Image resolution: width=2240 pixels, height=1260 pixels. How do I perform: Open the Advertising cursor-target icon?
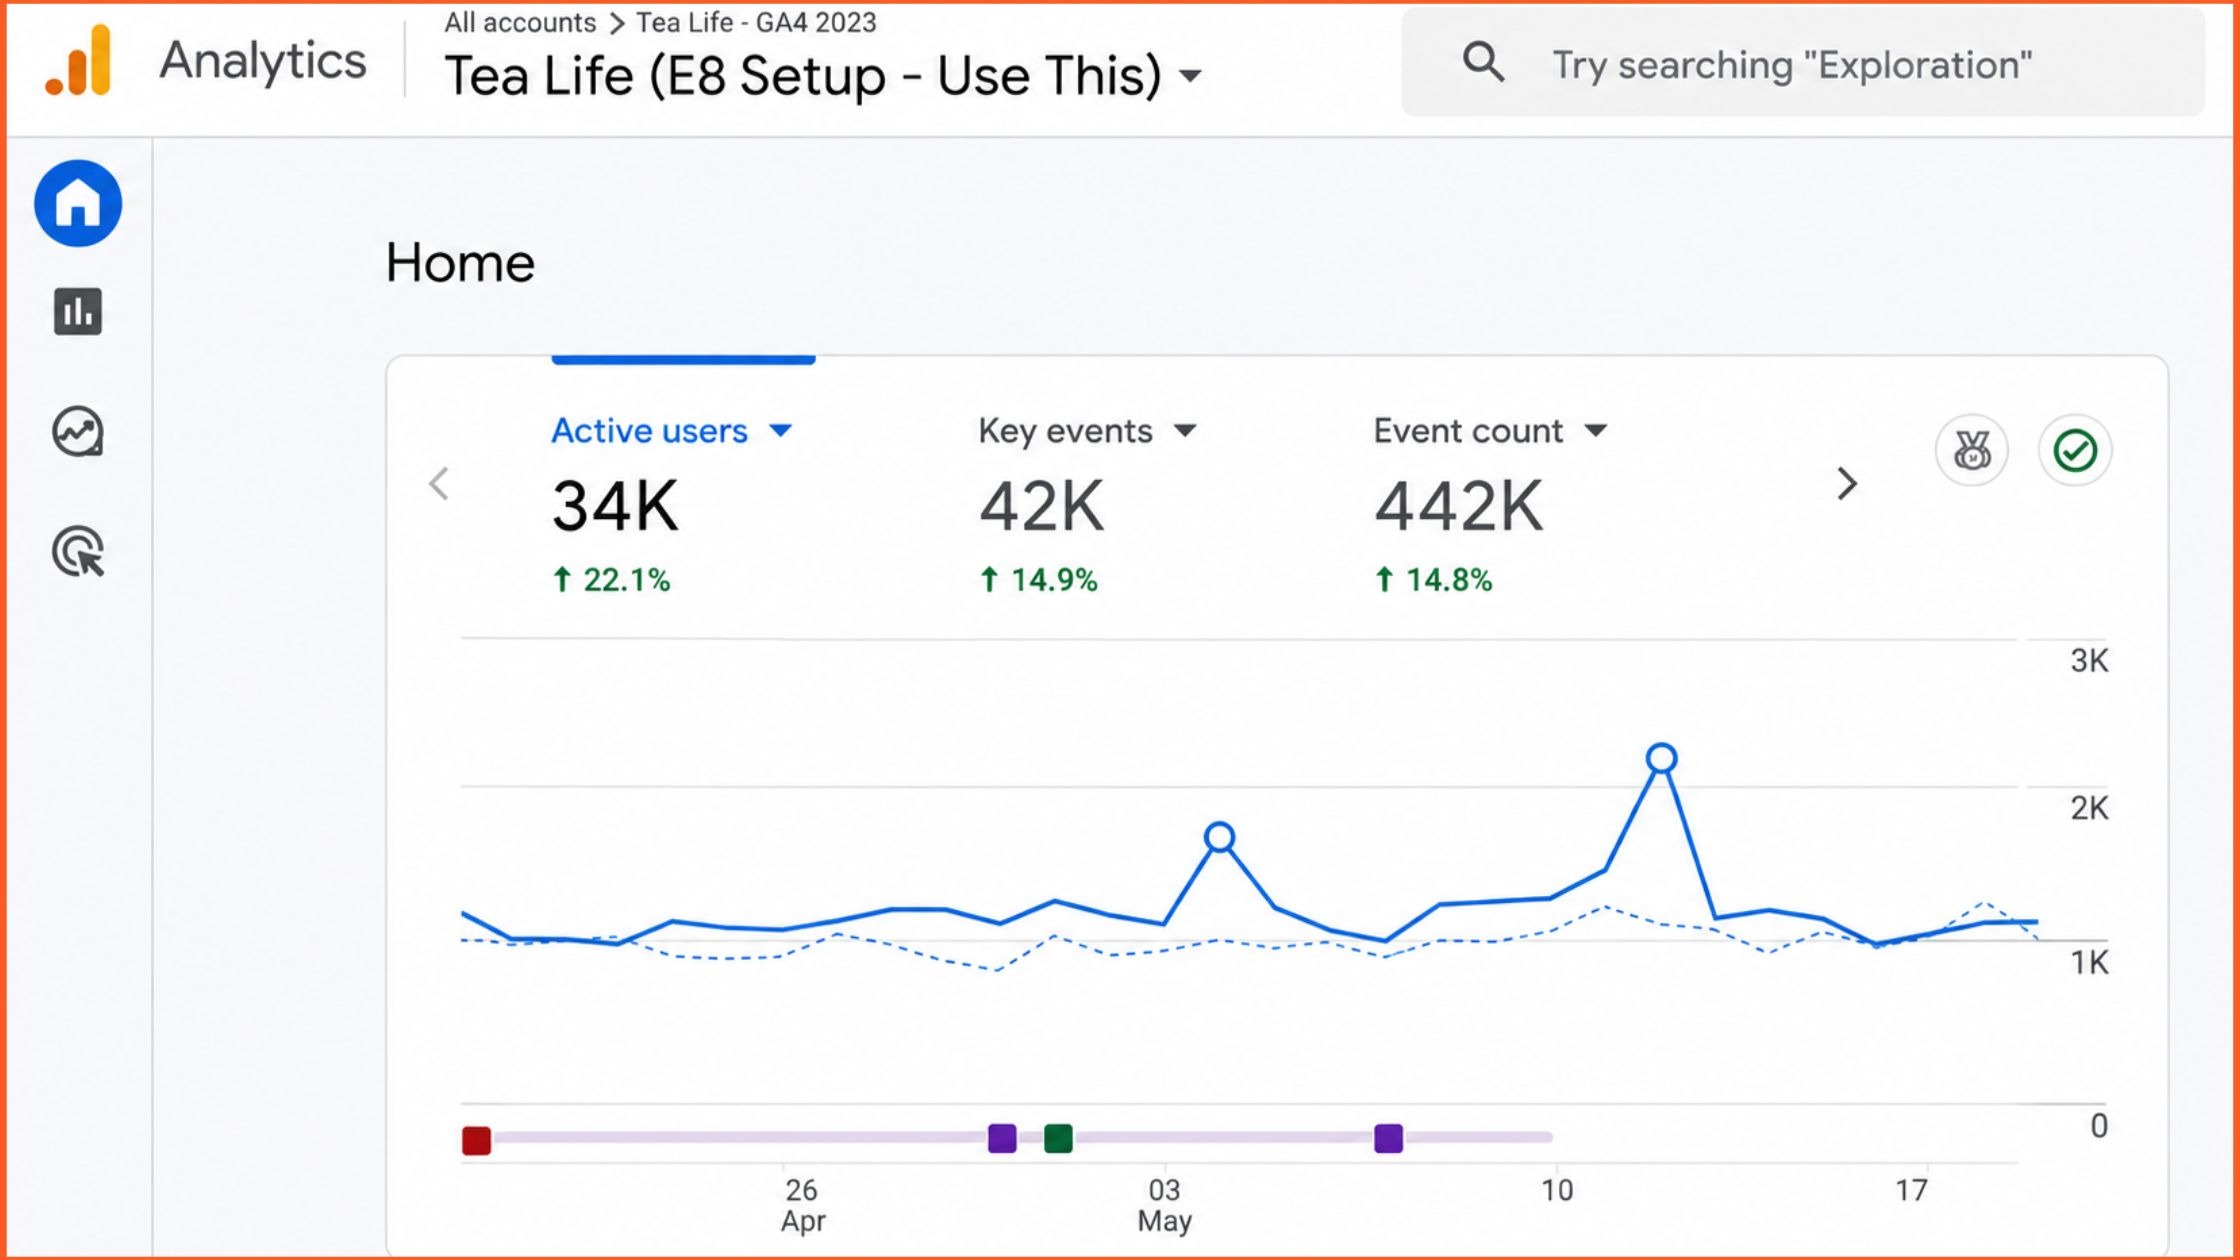(x=78, y=551)
